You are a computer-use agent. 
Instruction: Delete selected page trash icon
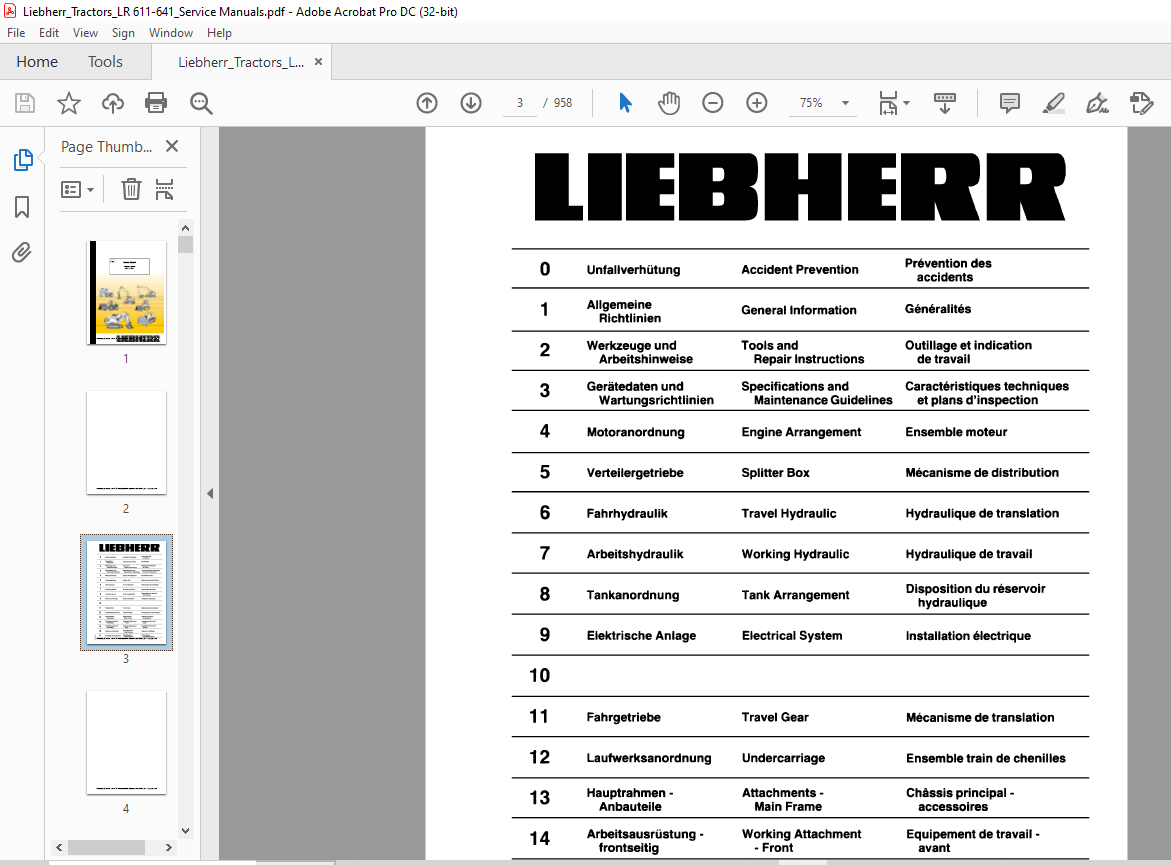coord(131,189)
